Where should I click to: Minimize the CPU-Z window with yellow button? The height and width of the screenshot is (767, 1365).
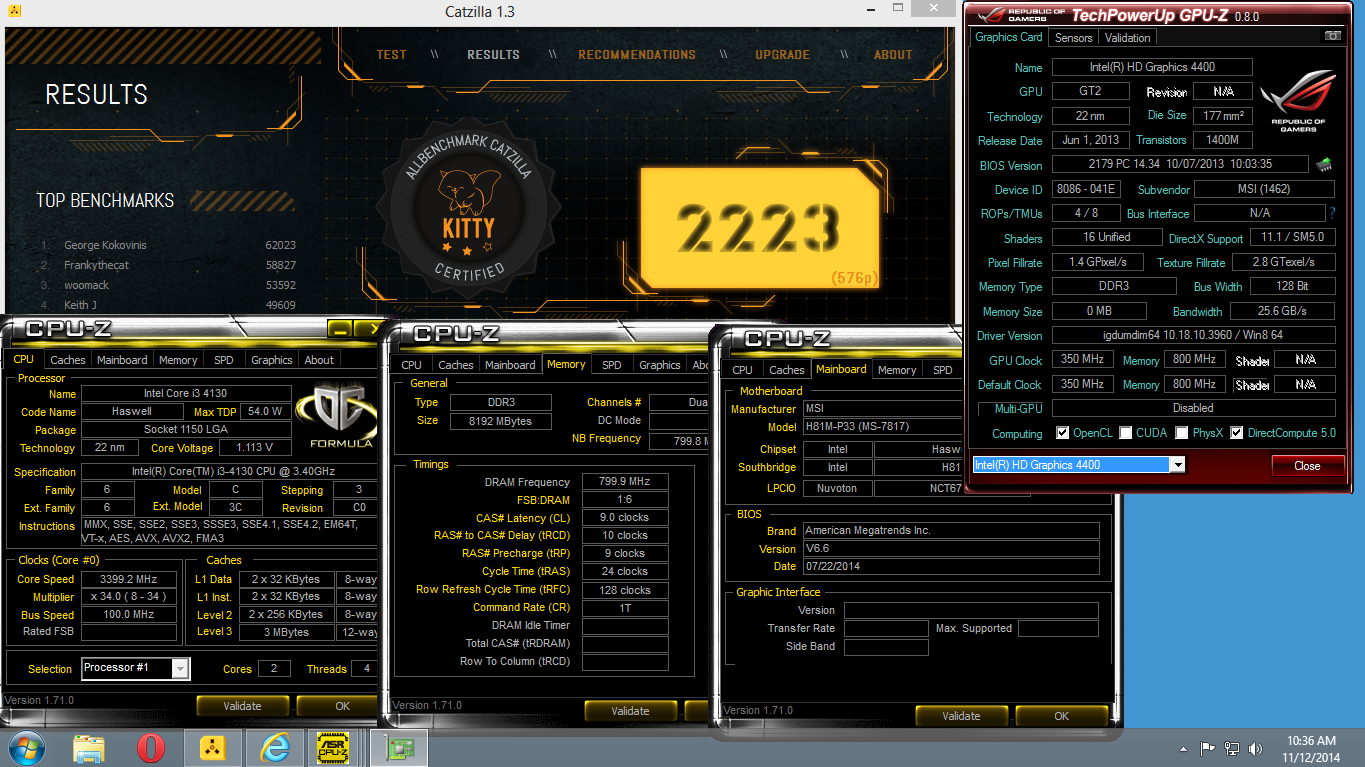[x=340, y=329]
